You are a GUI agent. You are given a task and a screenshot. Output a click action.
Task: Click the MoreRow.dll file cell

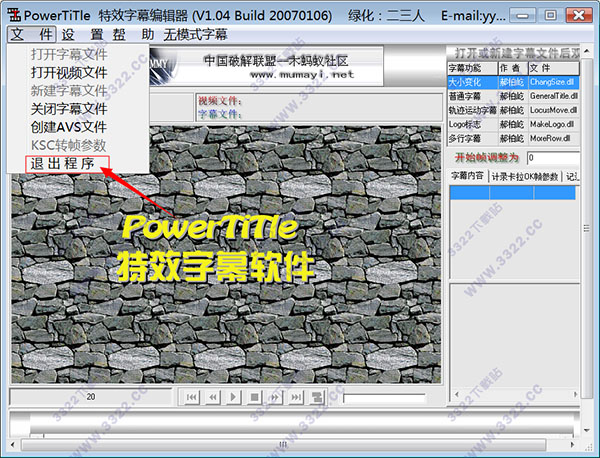coord(554,139)
